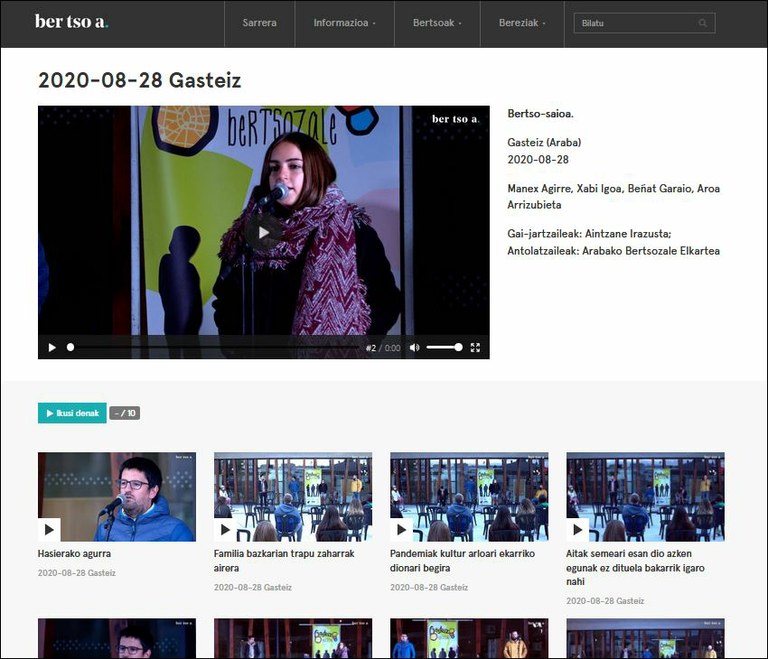768x659 pixels.
Task: Switch the video to fullscreen
Action: pyautogui.click(x=475, y=347)
